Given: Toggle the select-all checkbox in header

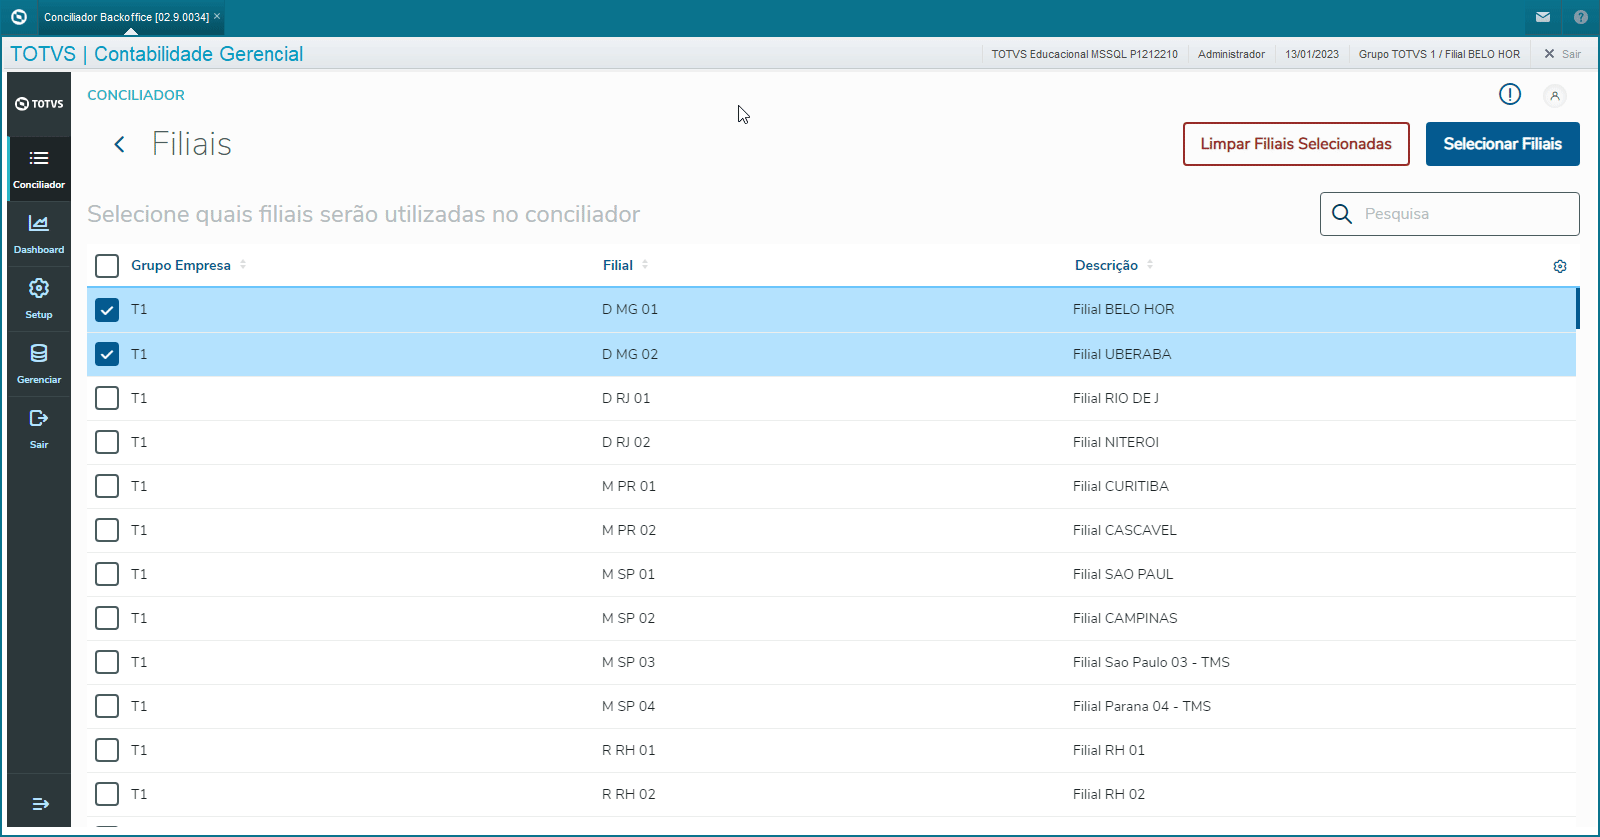Looking at the screenshot, I should point(107,266).
